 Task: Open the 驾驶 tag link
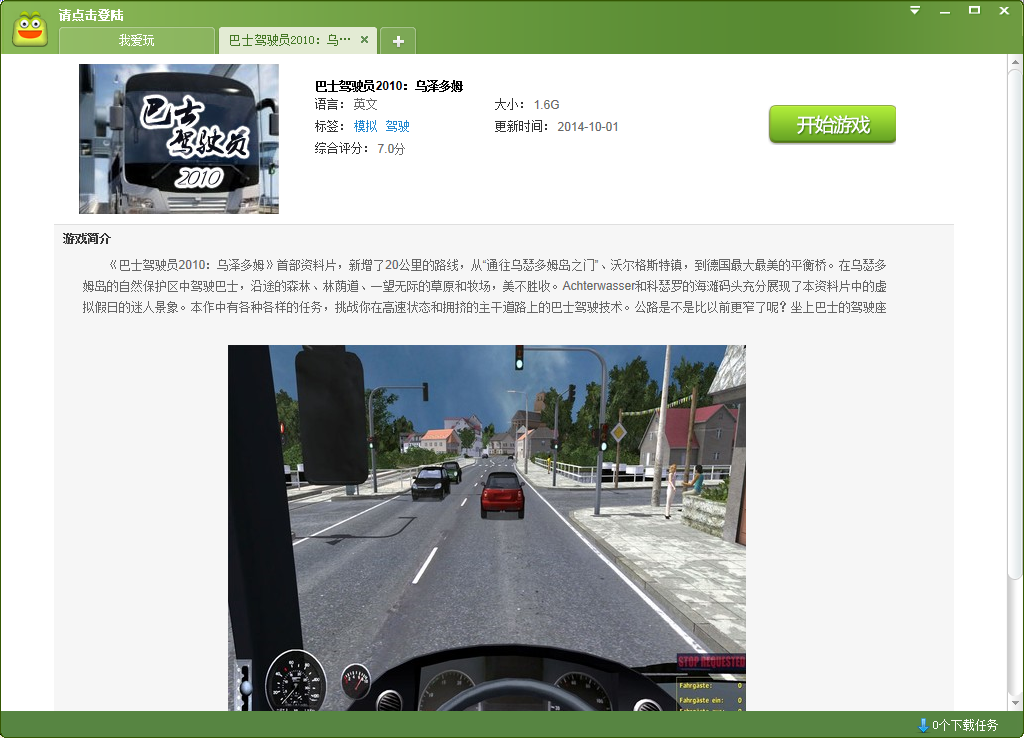tap(397, 127)
